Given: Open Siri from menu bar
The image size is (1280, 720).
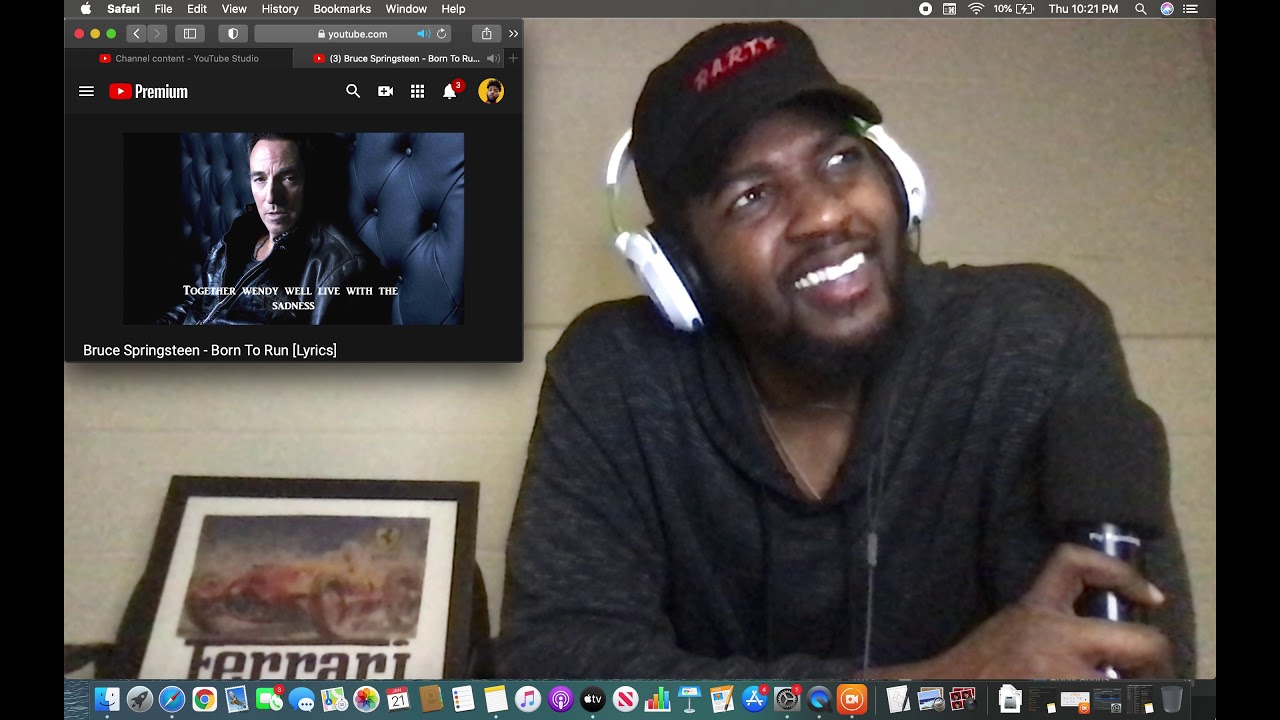Looking at the screenshot, I should tap(1167, 9).
